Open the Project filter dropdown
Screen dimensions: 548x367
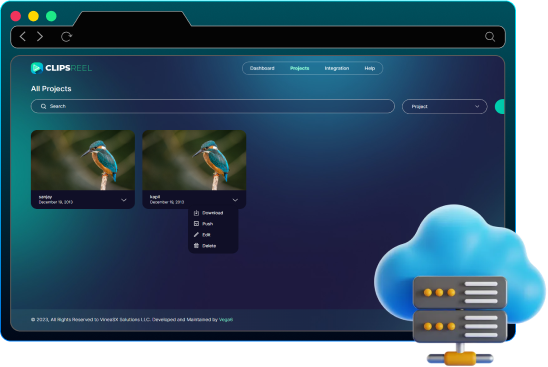coord(444,106)
